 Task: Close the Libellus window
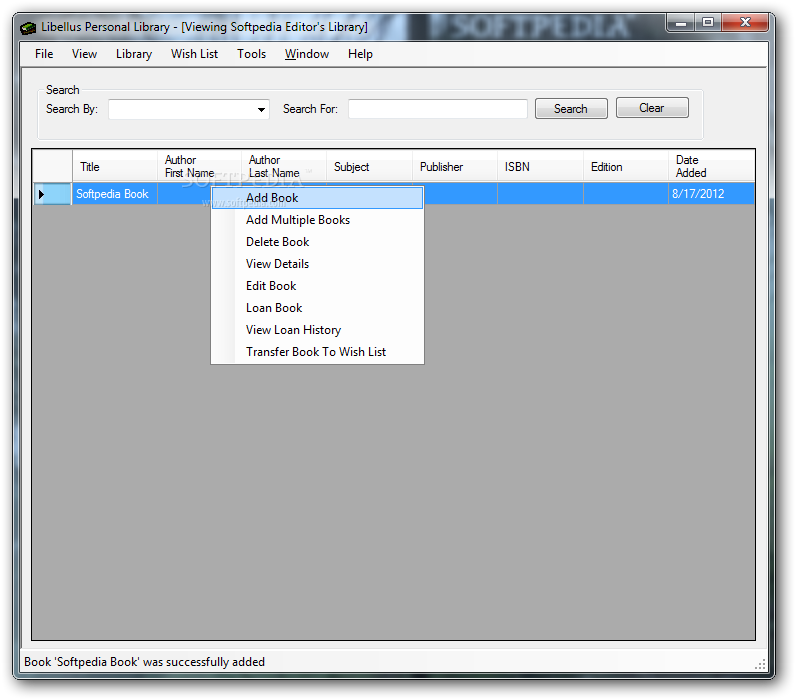click(x=745, y=23)
